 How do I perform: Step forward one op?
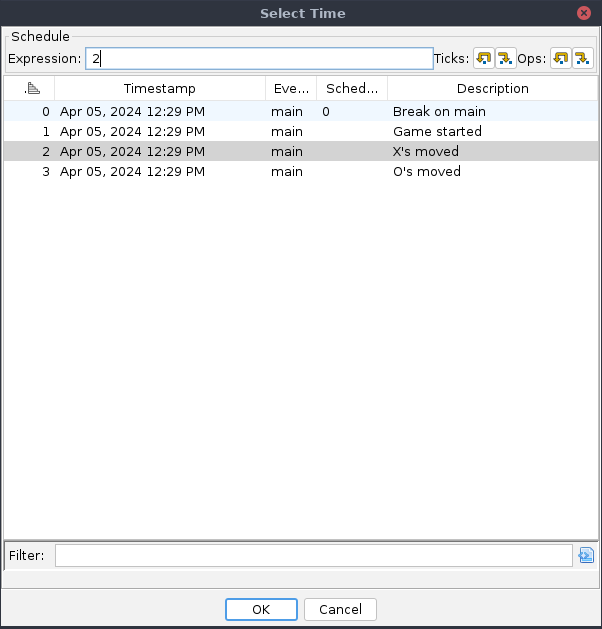point(582,59)
